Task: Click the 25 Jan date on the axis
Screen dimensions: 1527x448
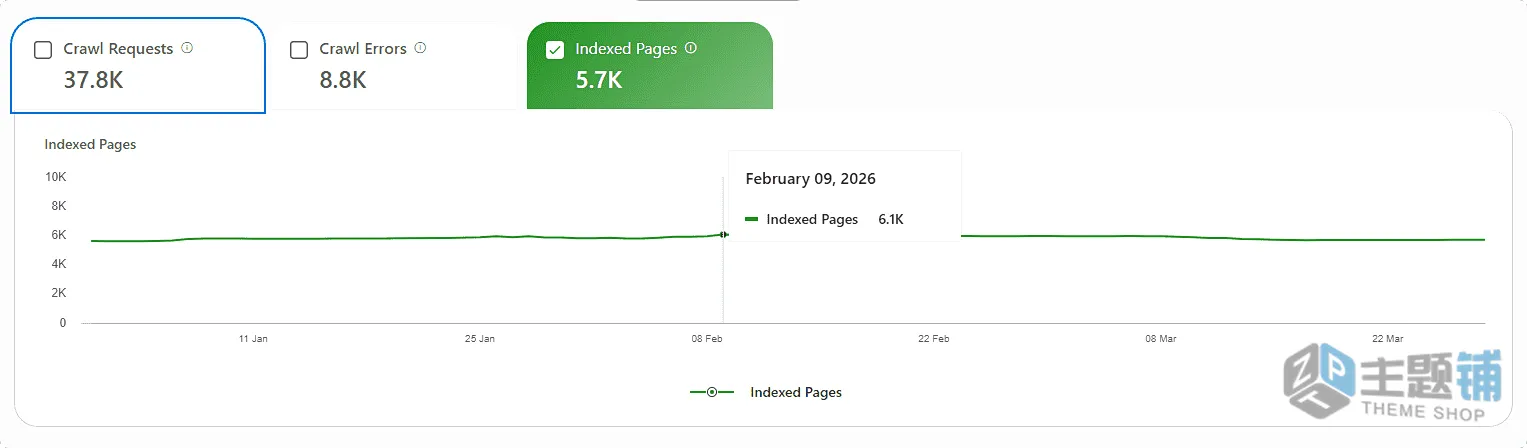Action: (x=480, y=339)
